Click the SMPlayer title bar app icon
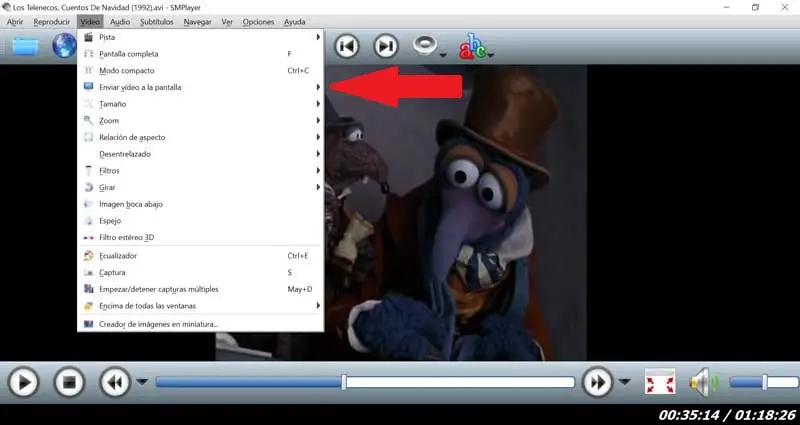This screenshot has height=425, width=800. (6, 7)
